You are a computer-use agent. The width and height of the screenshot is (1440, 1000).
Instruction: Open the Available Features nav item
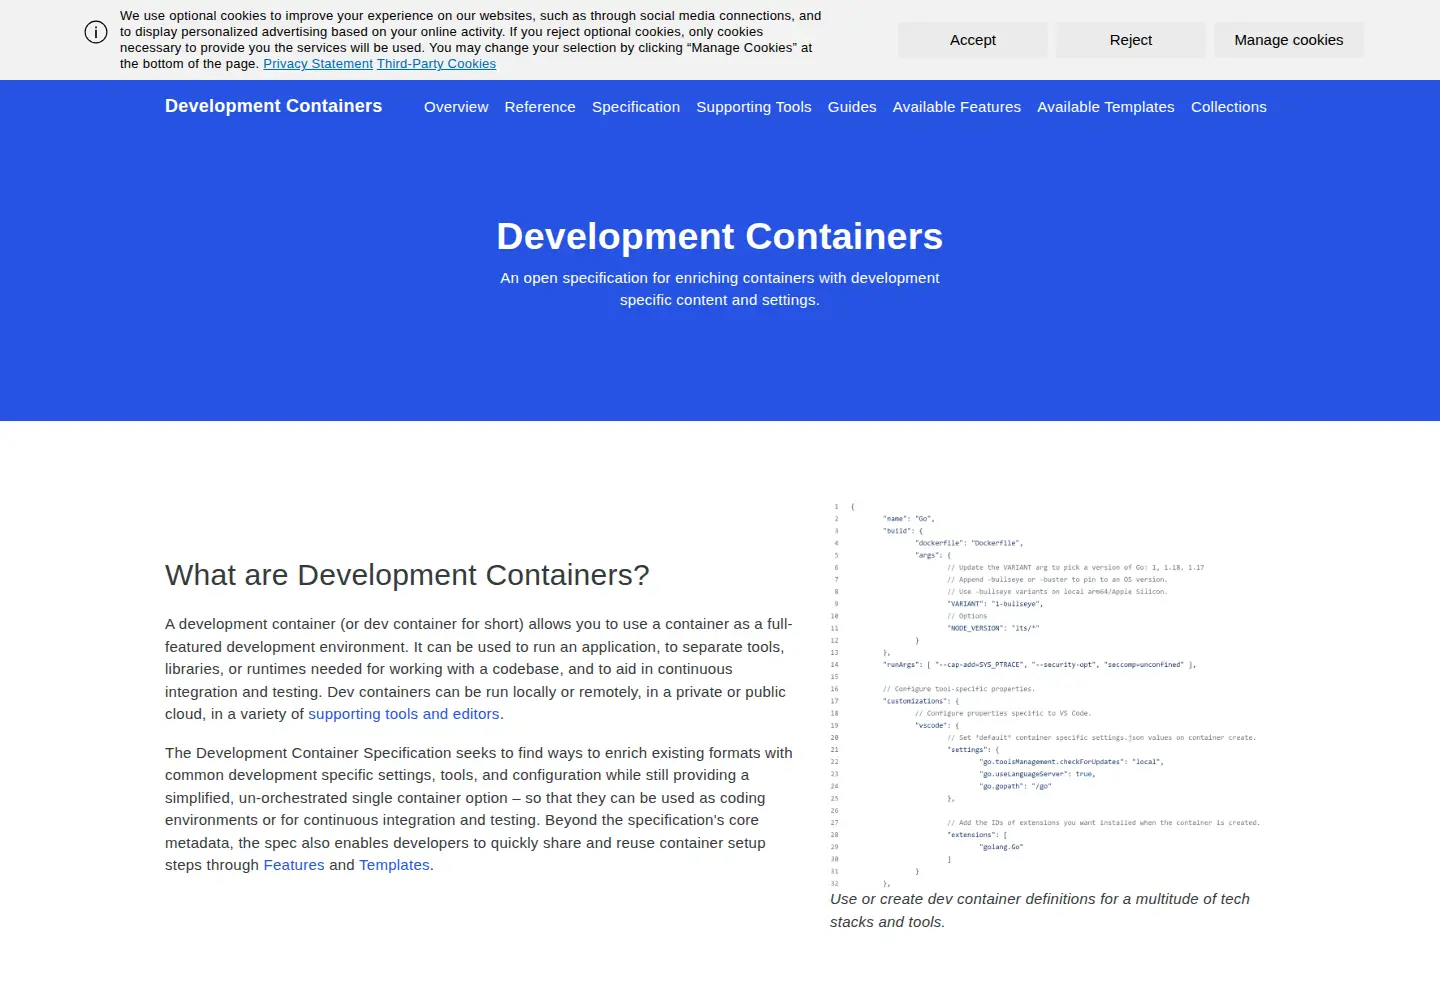click(957, 107)
